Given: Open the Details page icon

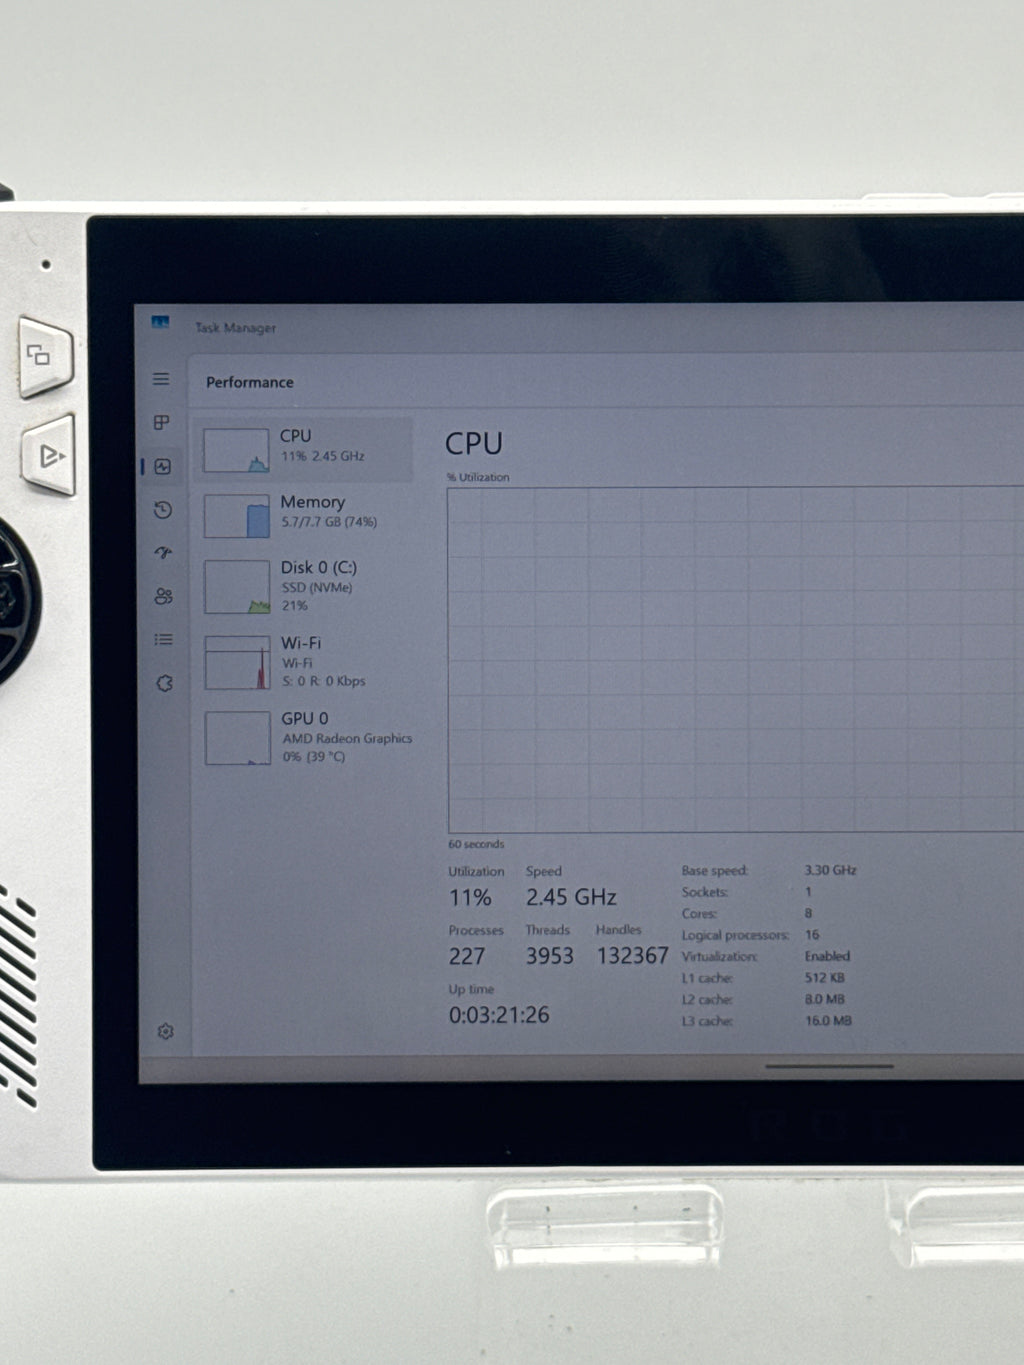Looking at the screenshot, I should [x=164, y=639].
